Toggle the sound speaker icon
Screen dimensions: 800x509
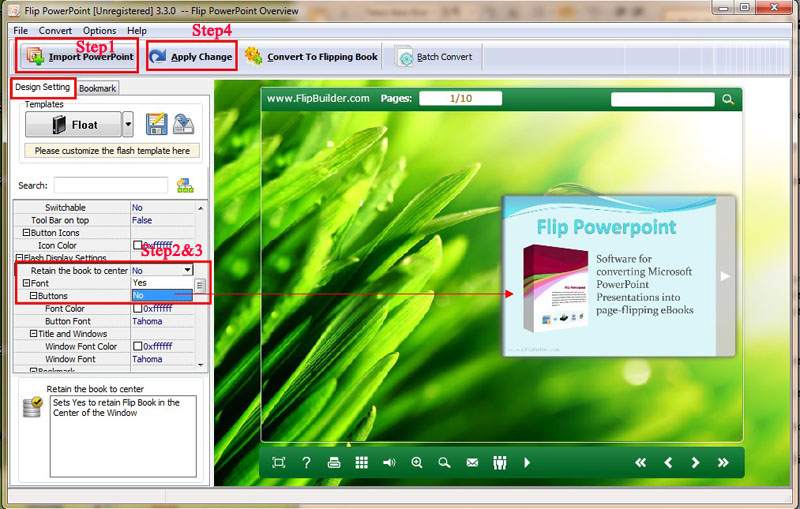389,463
